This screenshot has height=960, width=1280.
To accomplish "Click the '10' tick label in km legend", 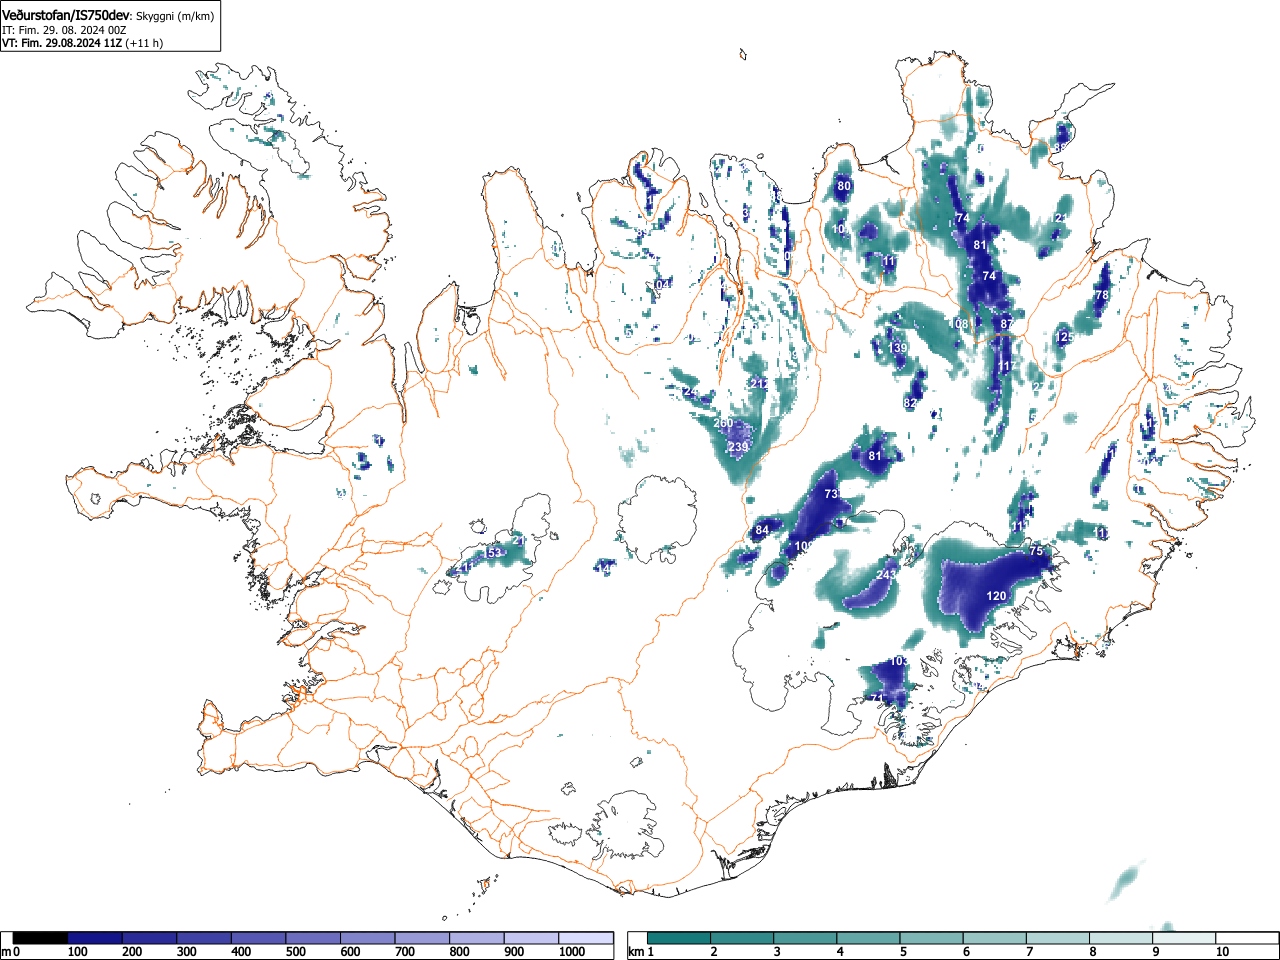I will tap(1222, 952).
